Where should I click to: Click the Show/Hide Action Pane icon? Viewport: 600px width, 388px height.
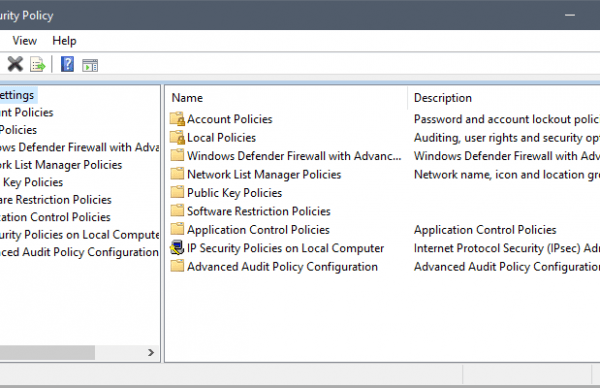[90, 65]
